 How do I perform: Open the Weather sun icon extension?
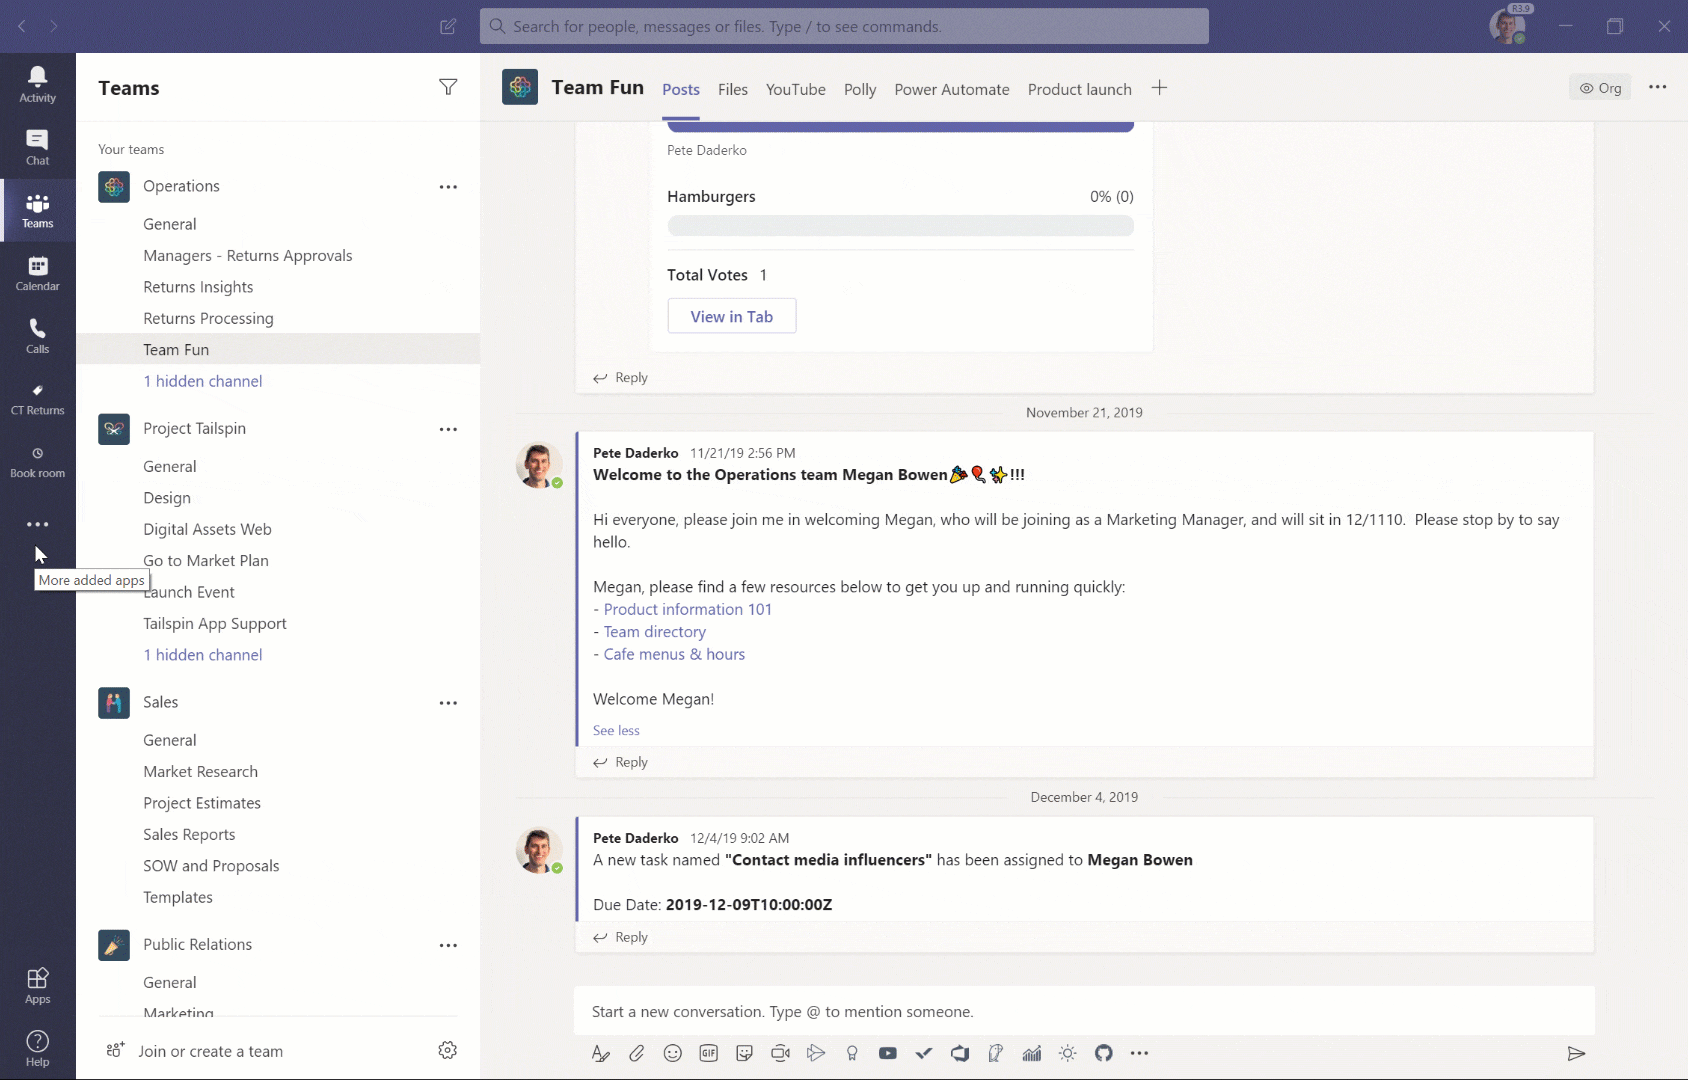1068,1053
